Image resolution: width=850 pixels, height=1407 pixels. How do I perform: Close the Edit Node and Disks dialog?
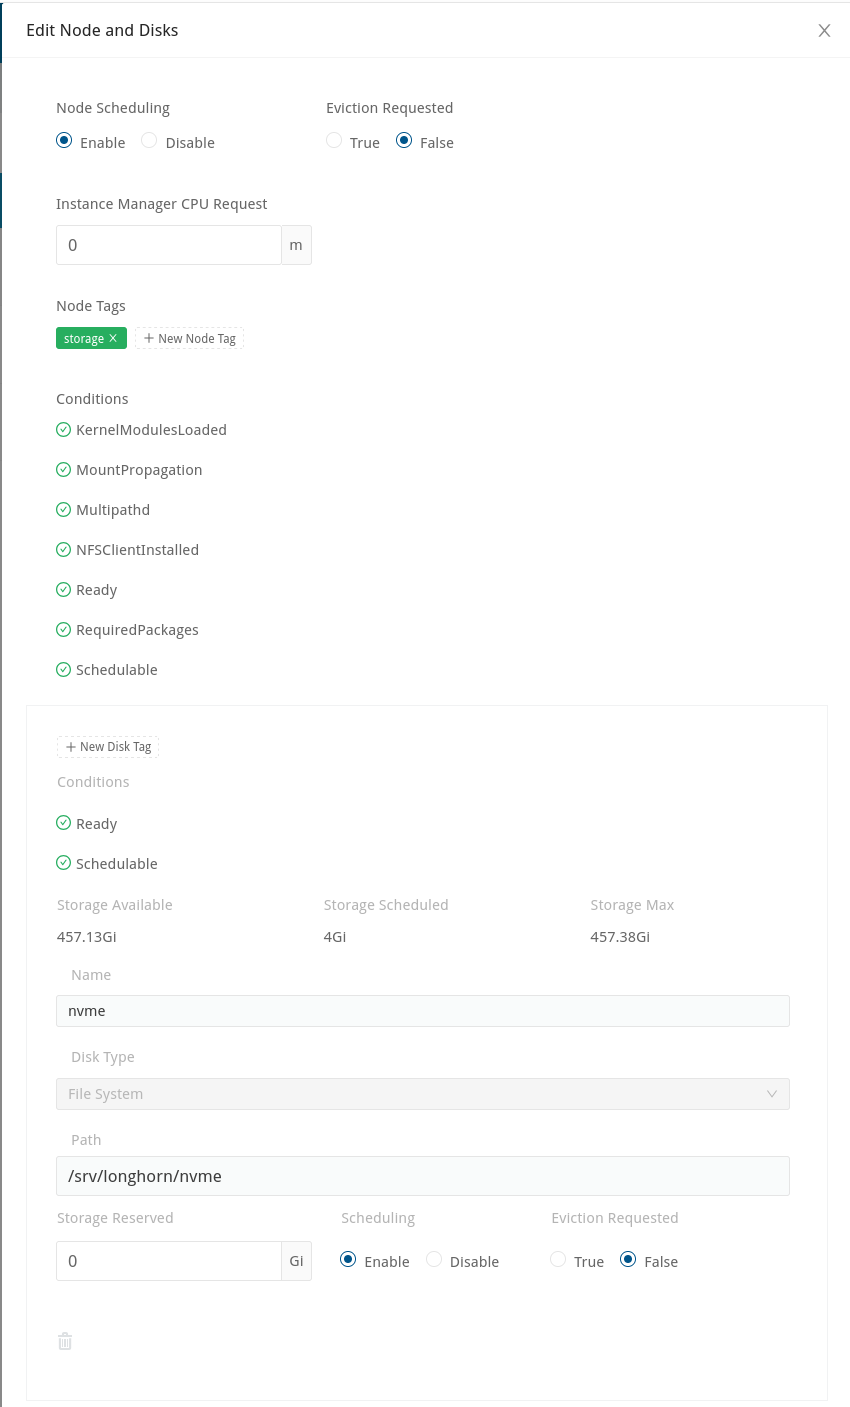(x=824, y=30)
